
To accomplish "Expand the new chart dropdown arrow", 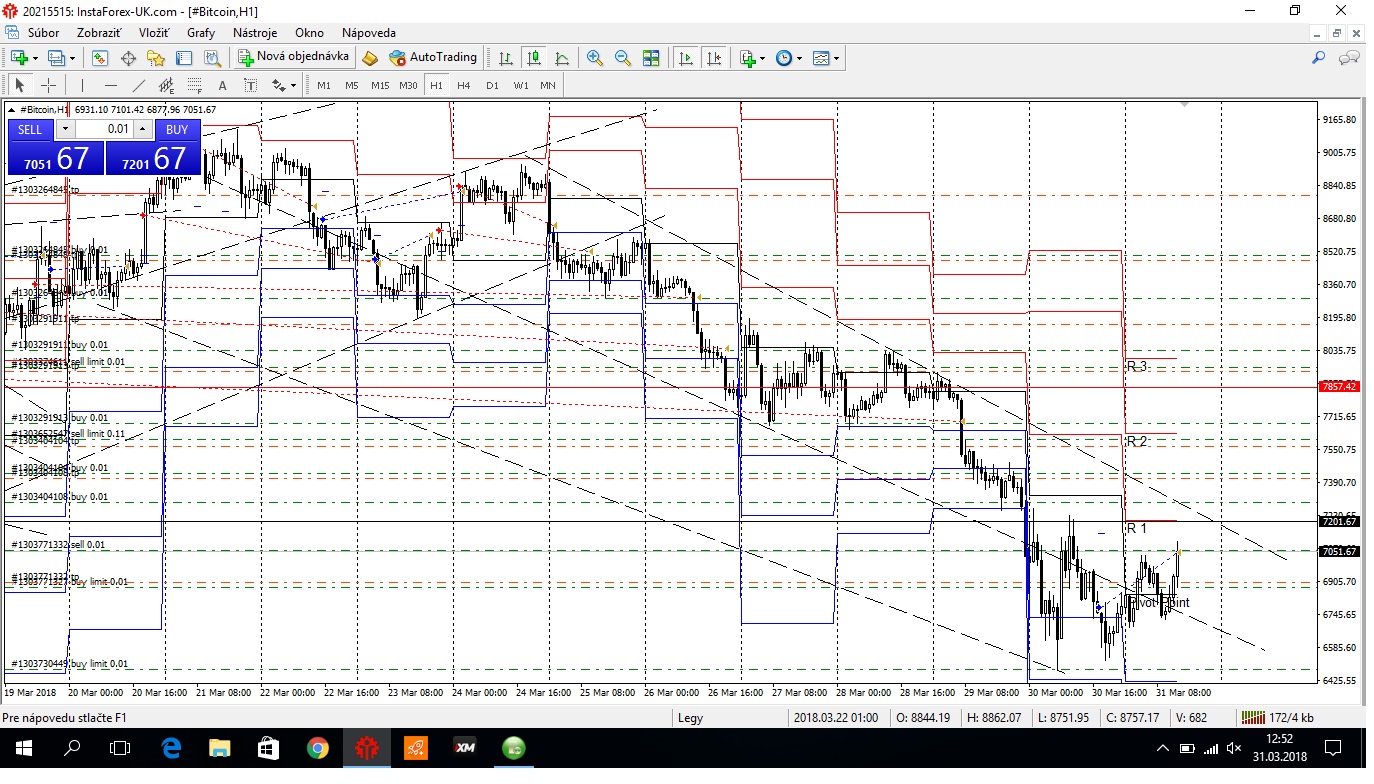I will pos(35,58).
